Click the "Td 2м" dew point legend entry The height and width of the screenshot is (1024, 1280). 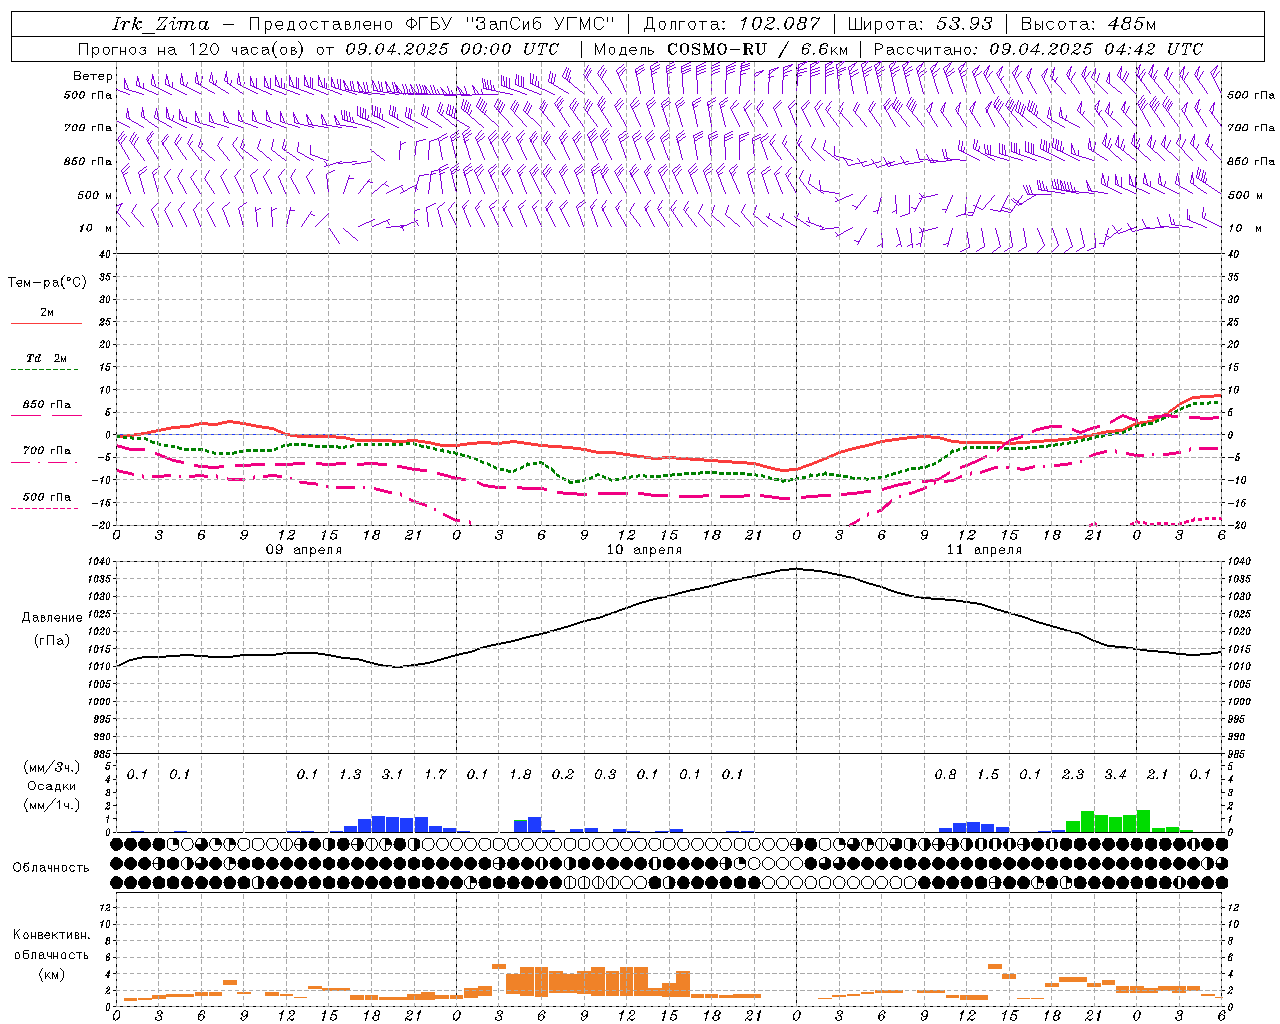(46, 358)
